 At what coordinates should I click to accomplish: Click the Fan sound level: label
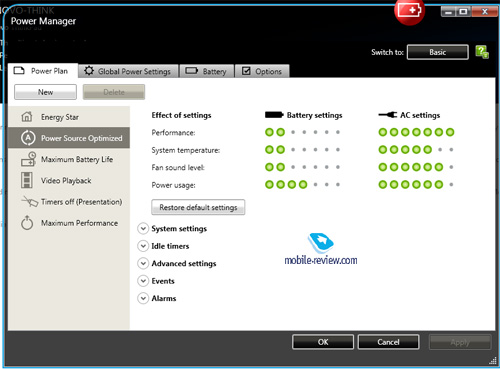click(178, 167)
